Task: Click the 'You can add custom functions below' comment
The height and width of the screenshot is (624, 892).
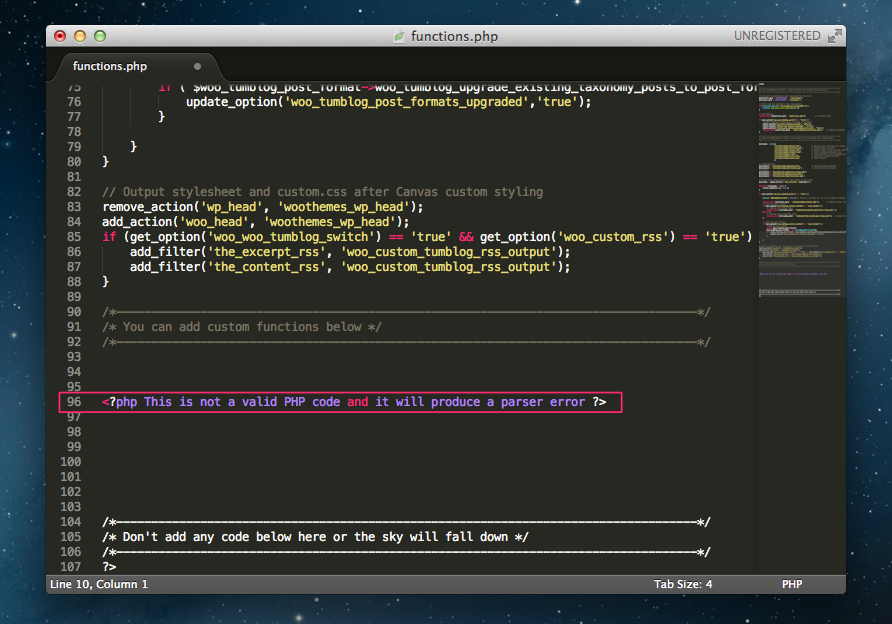Action: [x=242, y=327]
